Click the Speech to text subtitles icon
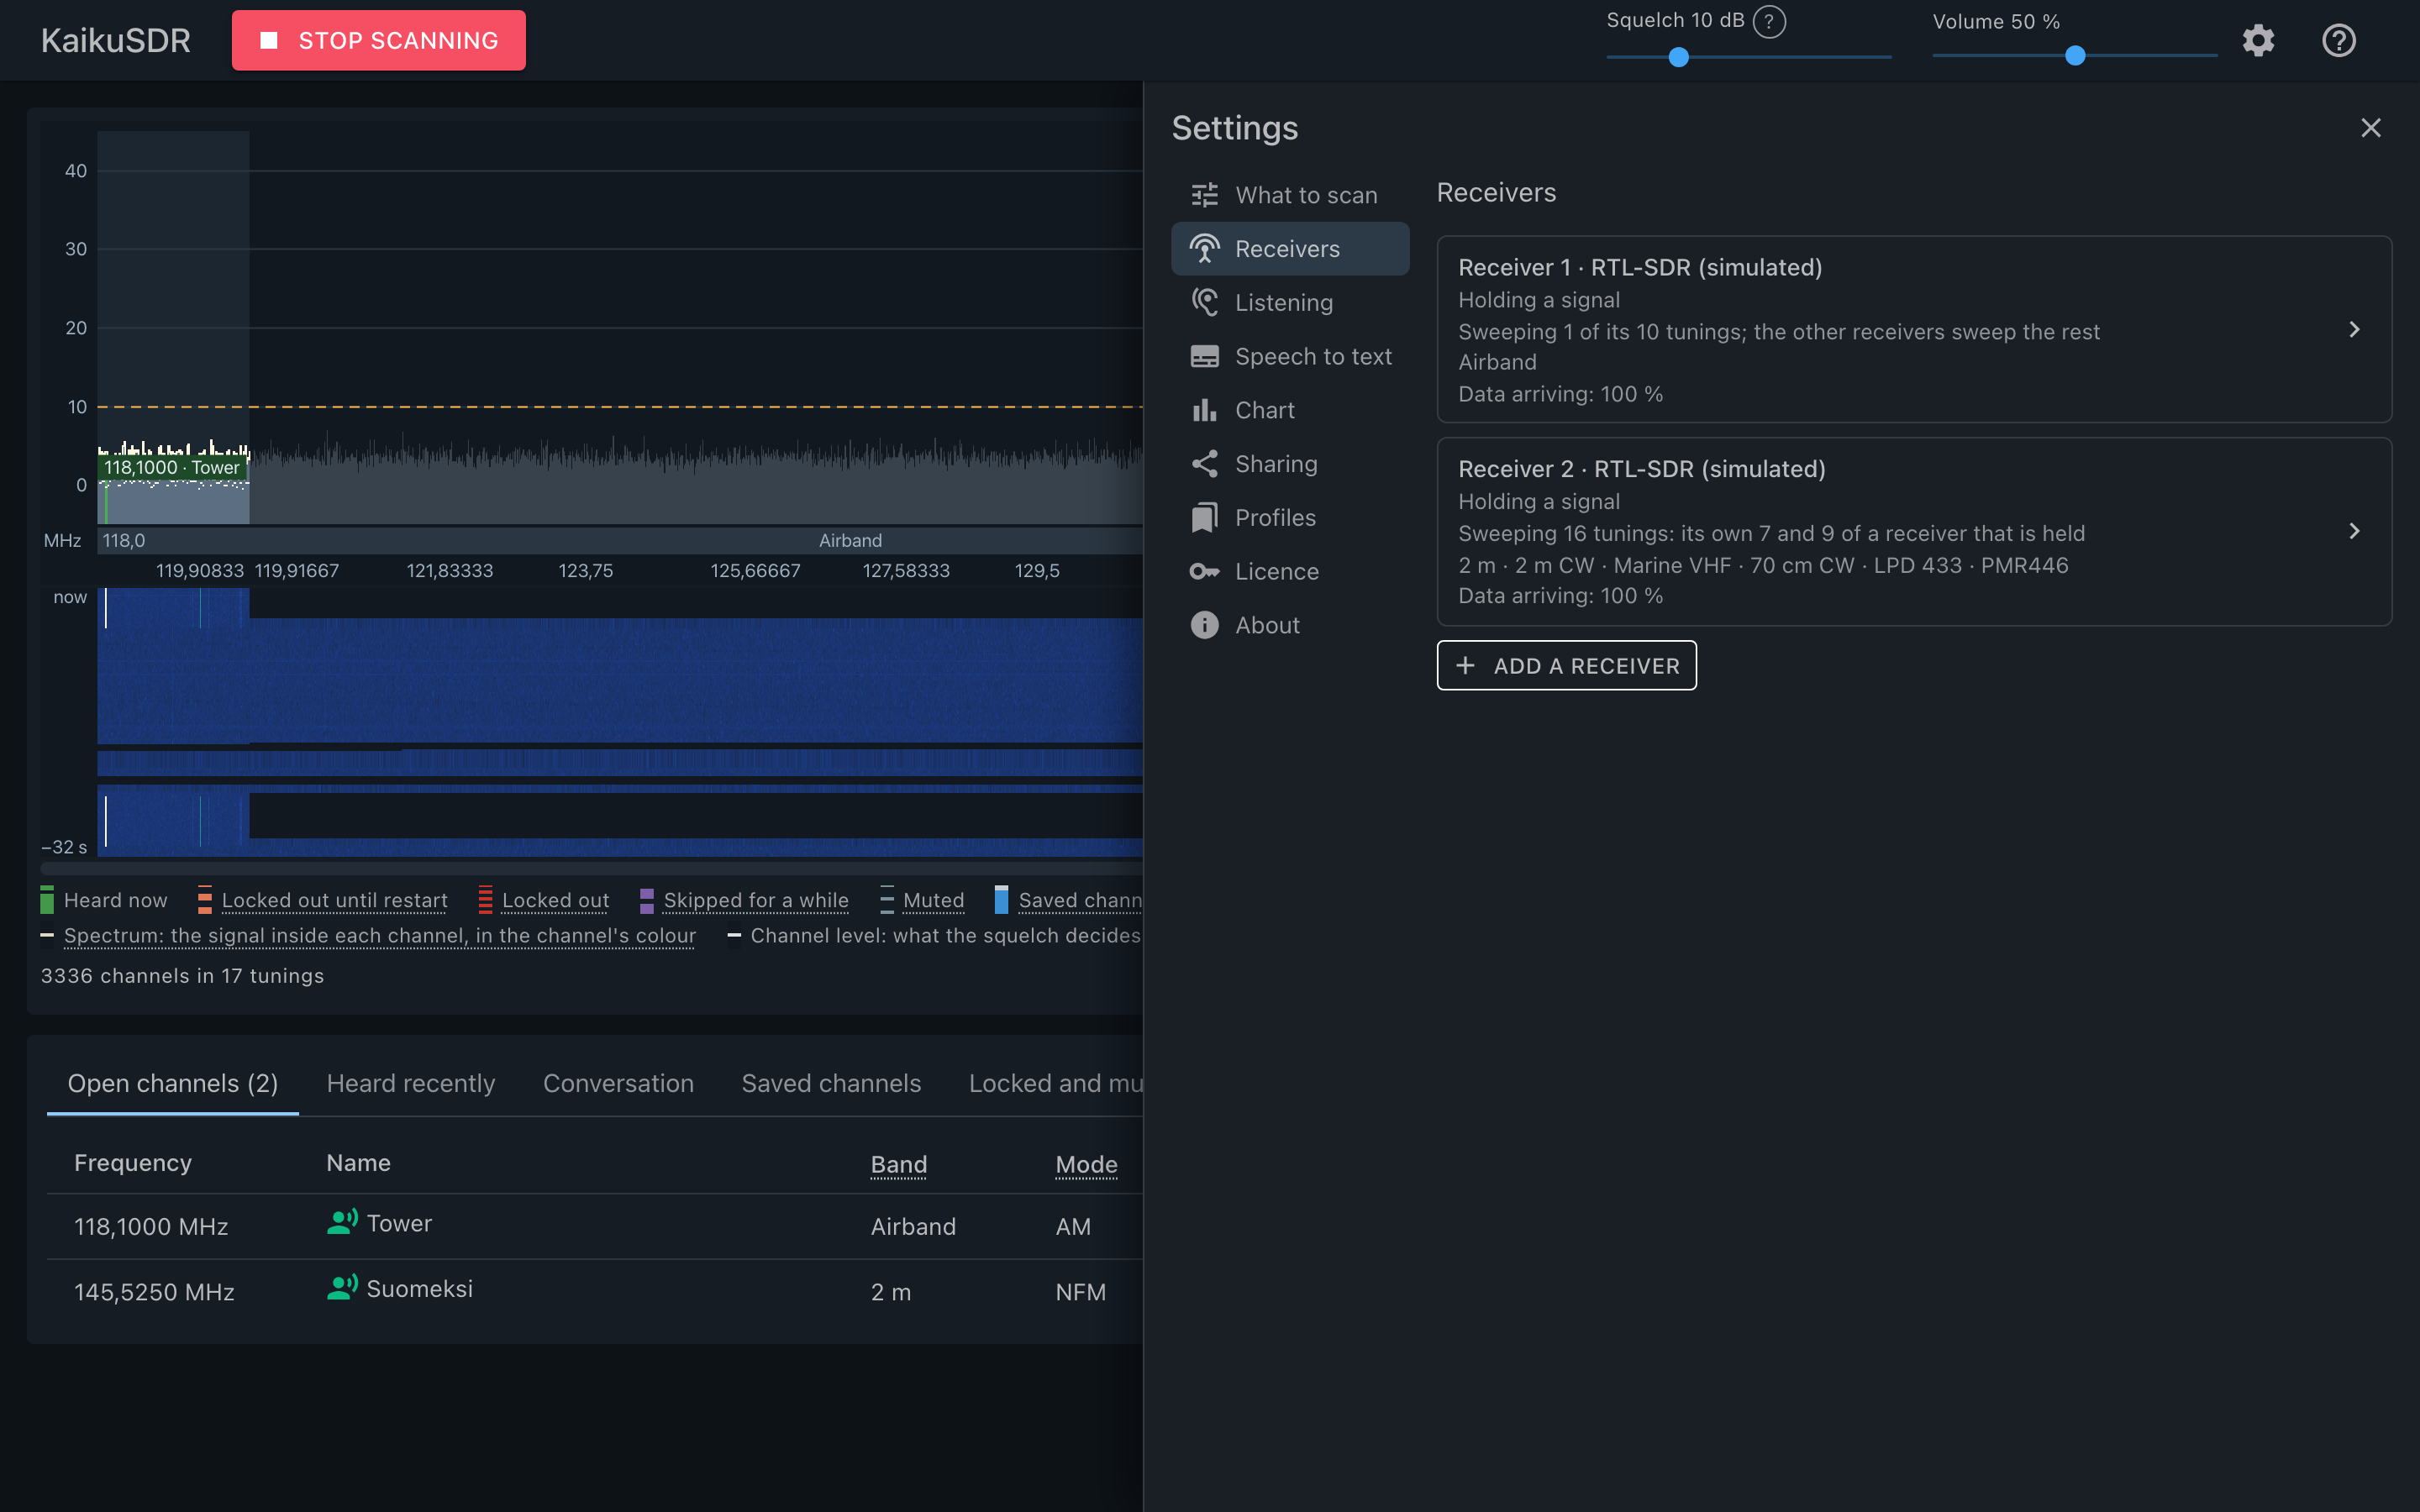This screenshot has height=1512, width=2420. point(1204,356)
